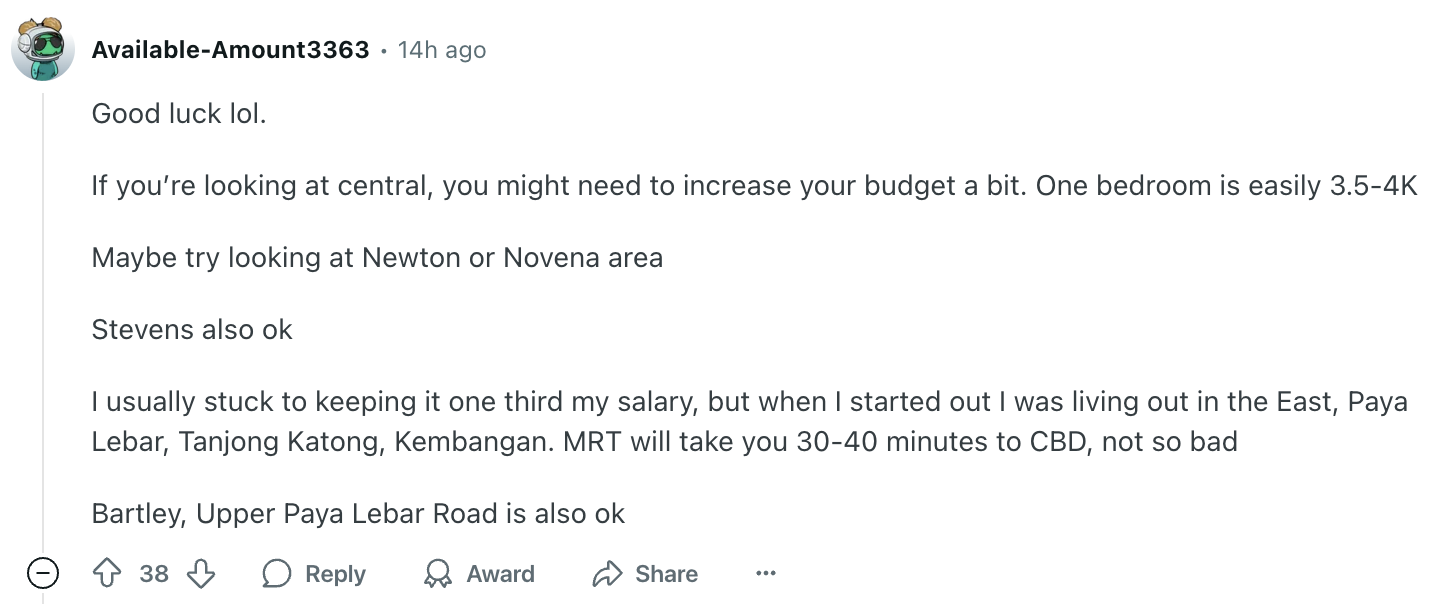
Task: Open the Available-Amount3363 user profile link
Action: coord(230,49)
